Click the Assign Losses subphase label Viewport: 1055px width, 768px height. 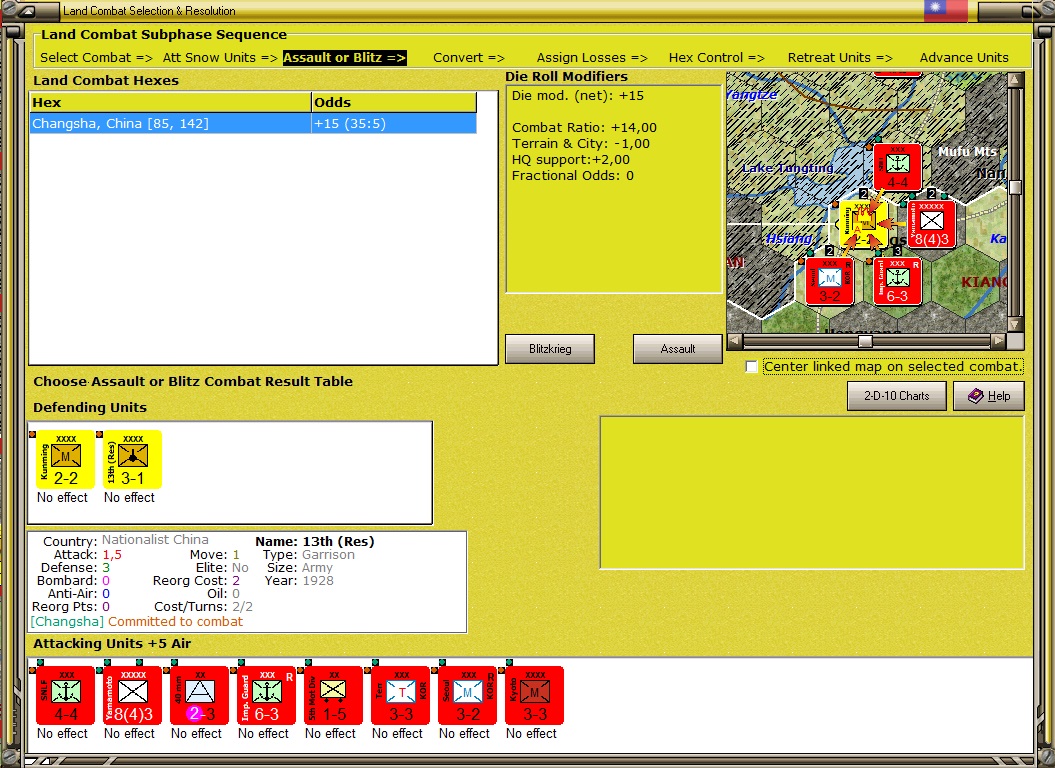[x=592, y=58]
